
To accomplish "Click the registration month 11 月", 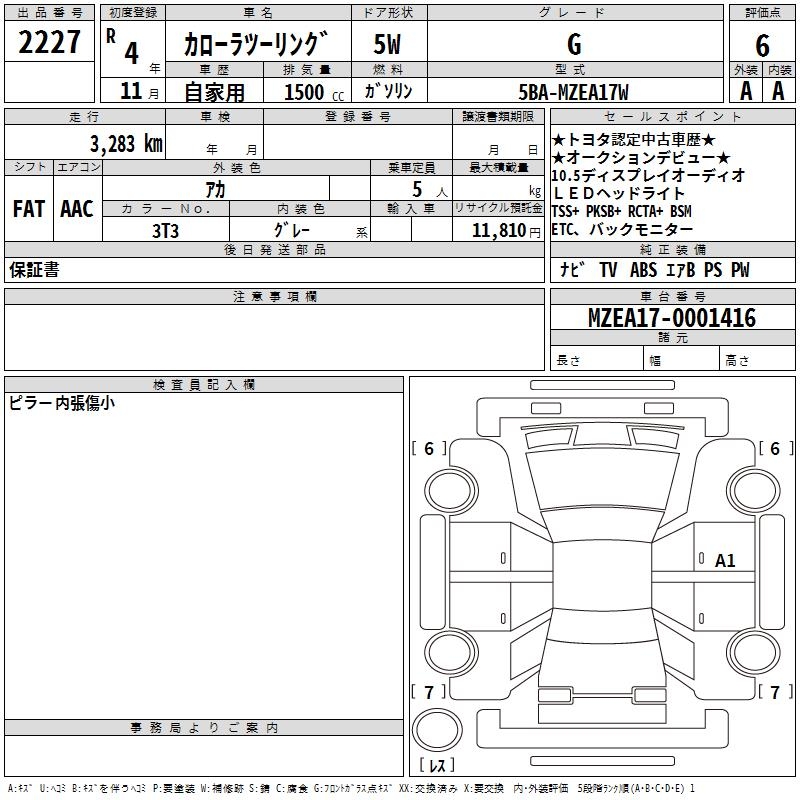I will 140,91.
